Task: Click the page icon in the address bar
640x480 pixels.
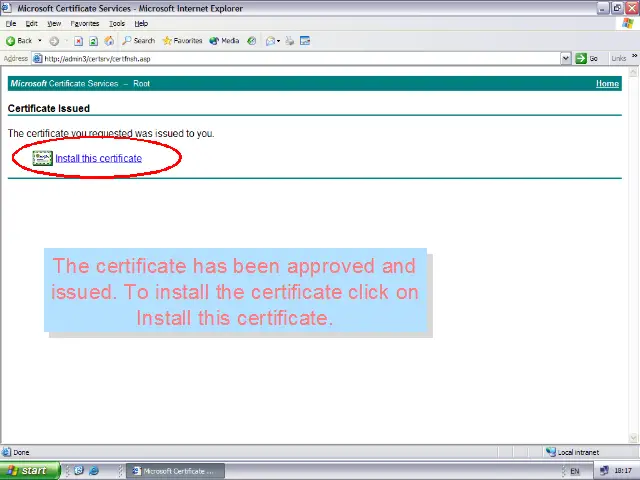Action: click(37, 59)
